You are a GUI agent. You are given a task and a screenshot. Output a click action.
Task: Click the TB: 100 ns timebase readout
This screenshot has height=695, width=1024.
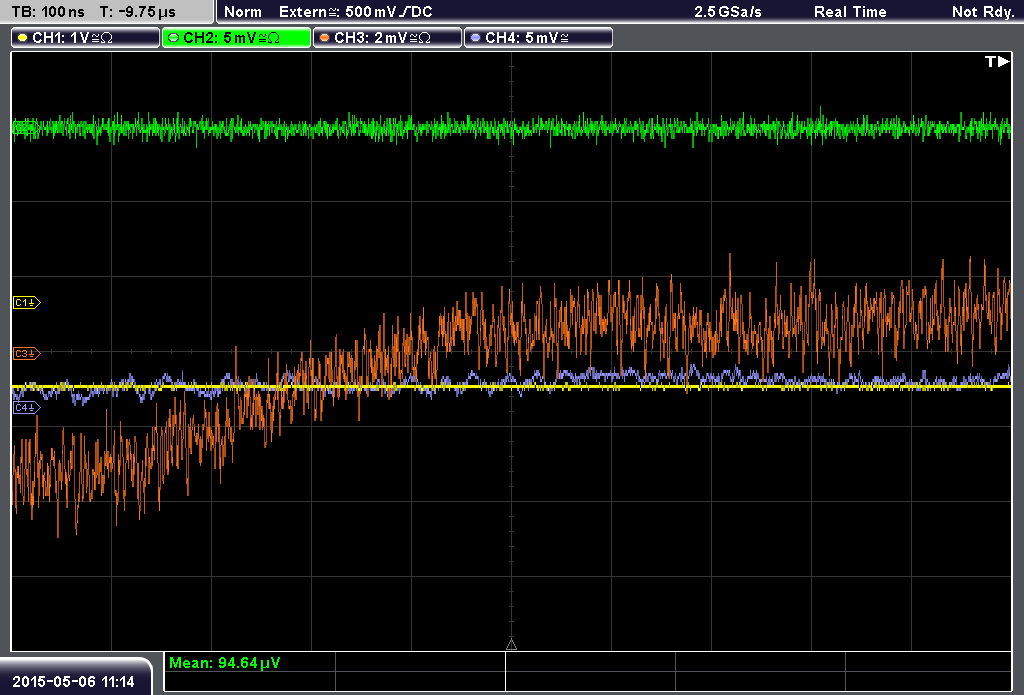point(48,12)
